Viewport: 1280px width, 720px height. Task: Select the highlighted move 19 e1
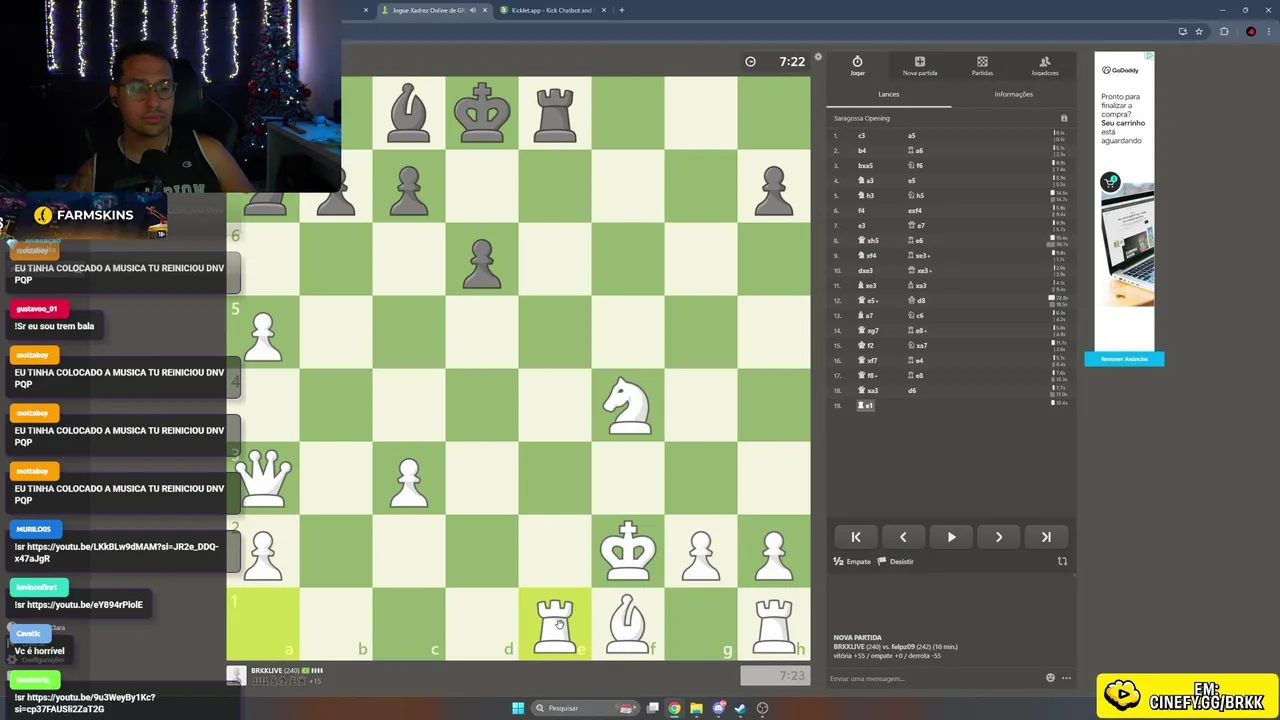866,406
